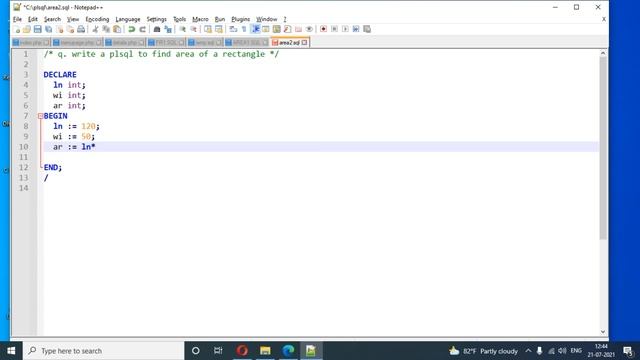
Task: Save the file with the floppy disk icon
Action: click(38, 29)
